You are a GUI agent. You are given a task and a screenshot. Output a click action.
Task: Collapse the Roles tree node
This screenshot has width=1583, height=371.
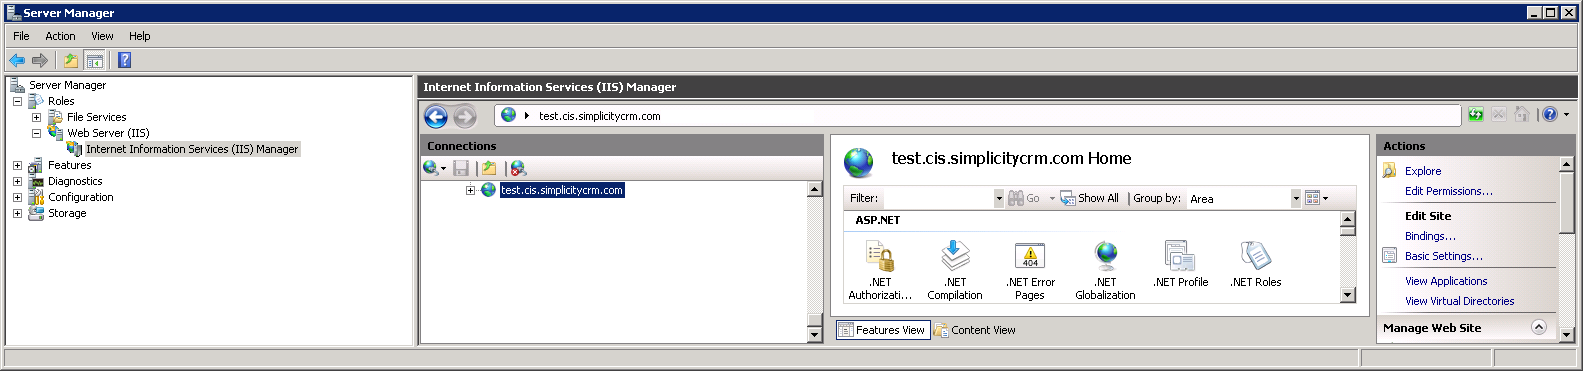pyautogui.click(x=17, y=101)
